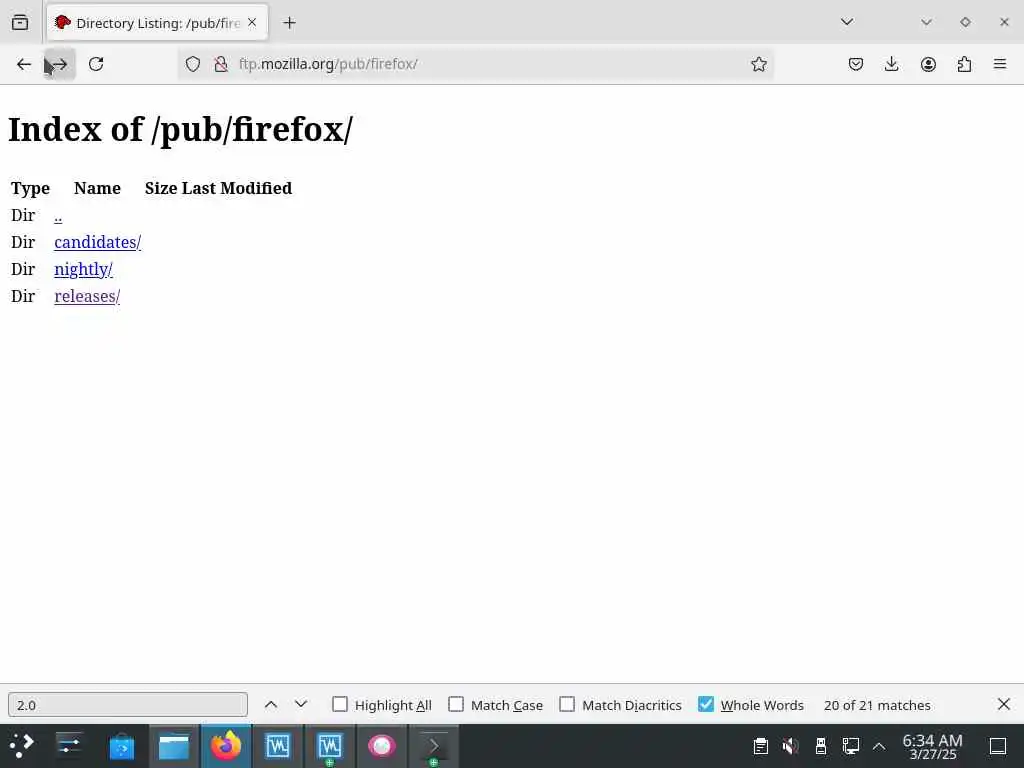Viewport: 1024px width, 768px height.
Task: Open the Discover software store icon
Action: coord(121,746)
